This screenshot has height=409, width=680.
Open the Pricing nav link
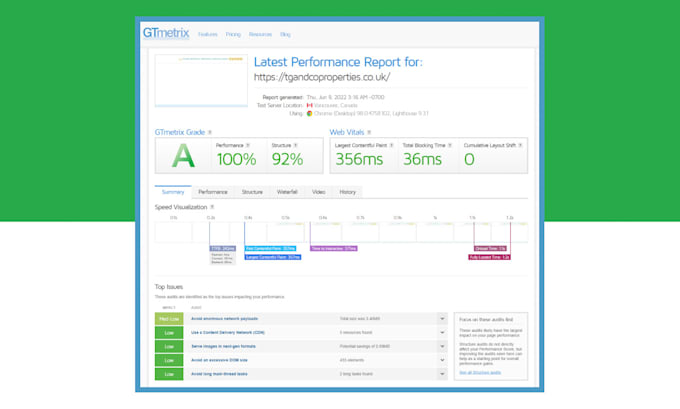(233, 34)
